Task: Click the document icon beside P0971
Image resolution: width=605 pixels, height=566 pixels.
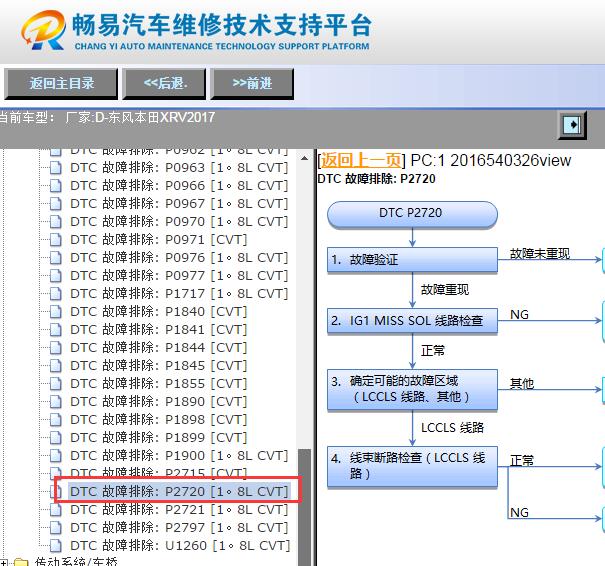Action: (x=56, y=240)
